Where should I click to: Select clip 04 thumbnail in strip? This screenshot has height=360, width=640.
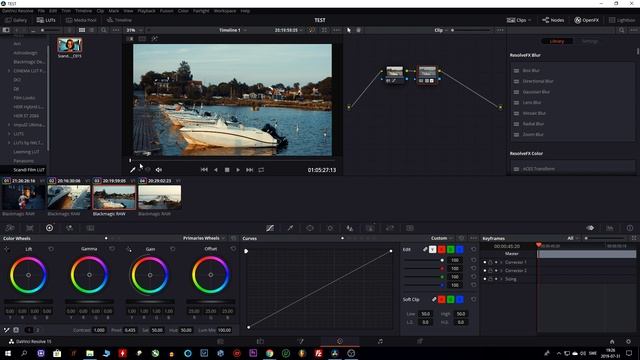tap(160, 197)
